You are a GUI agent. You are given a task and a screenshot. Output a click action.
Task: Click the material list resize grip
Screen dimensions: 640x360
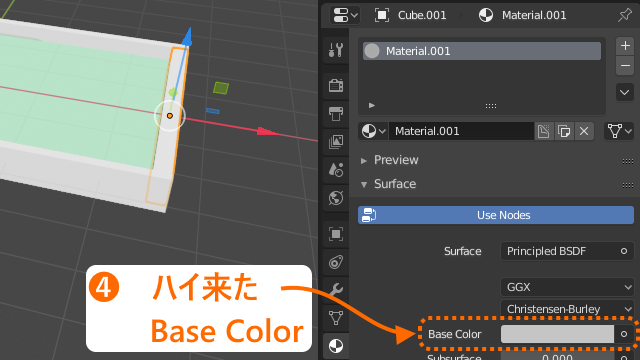(491, 106)
